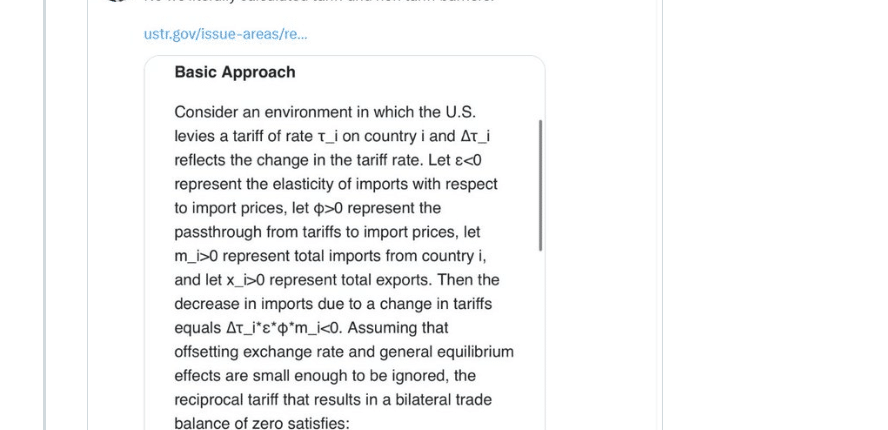Click the line "represent the elasticity of imports with respect"
Image resolution: width=888 pixels, height=430 pixels.
pyautogui.click(x=336, y=184)
